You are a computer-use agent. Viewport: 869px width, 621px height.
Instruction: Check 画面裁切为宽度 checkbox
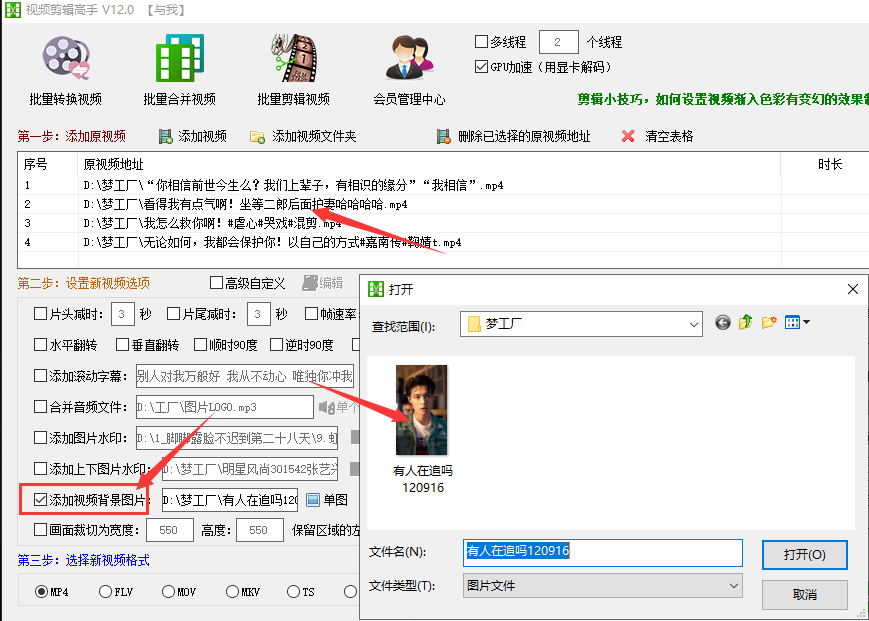coord(40,530)
